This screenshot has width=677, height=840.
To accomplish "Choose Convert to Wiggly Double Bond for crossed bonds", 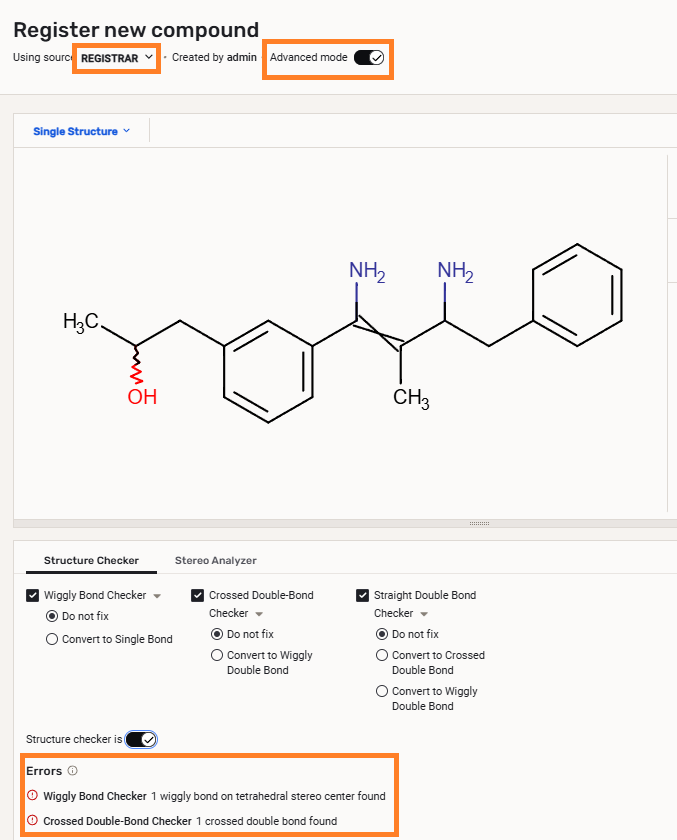I will tap(217, 655).
